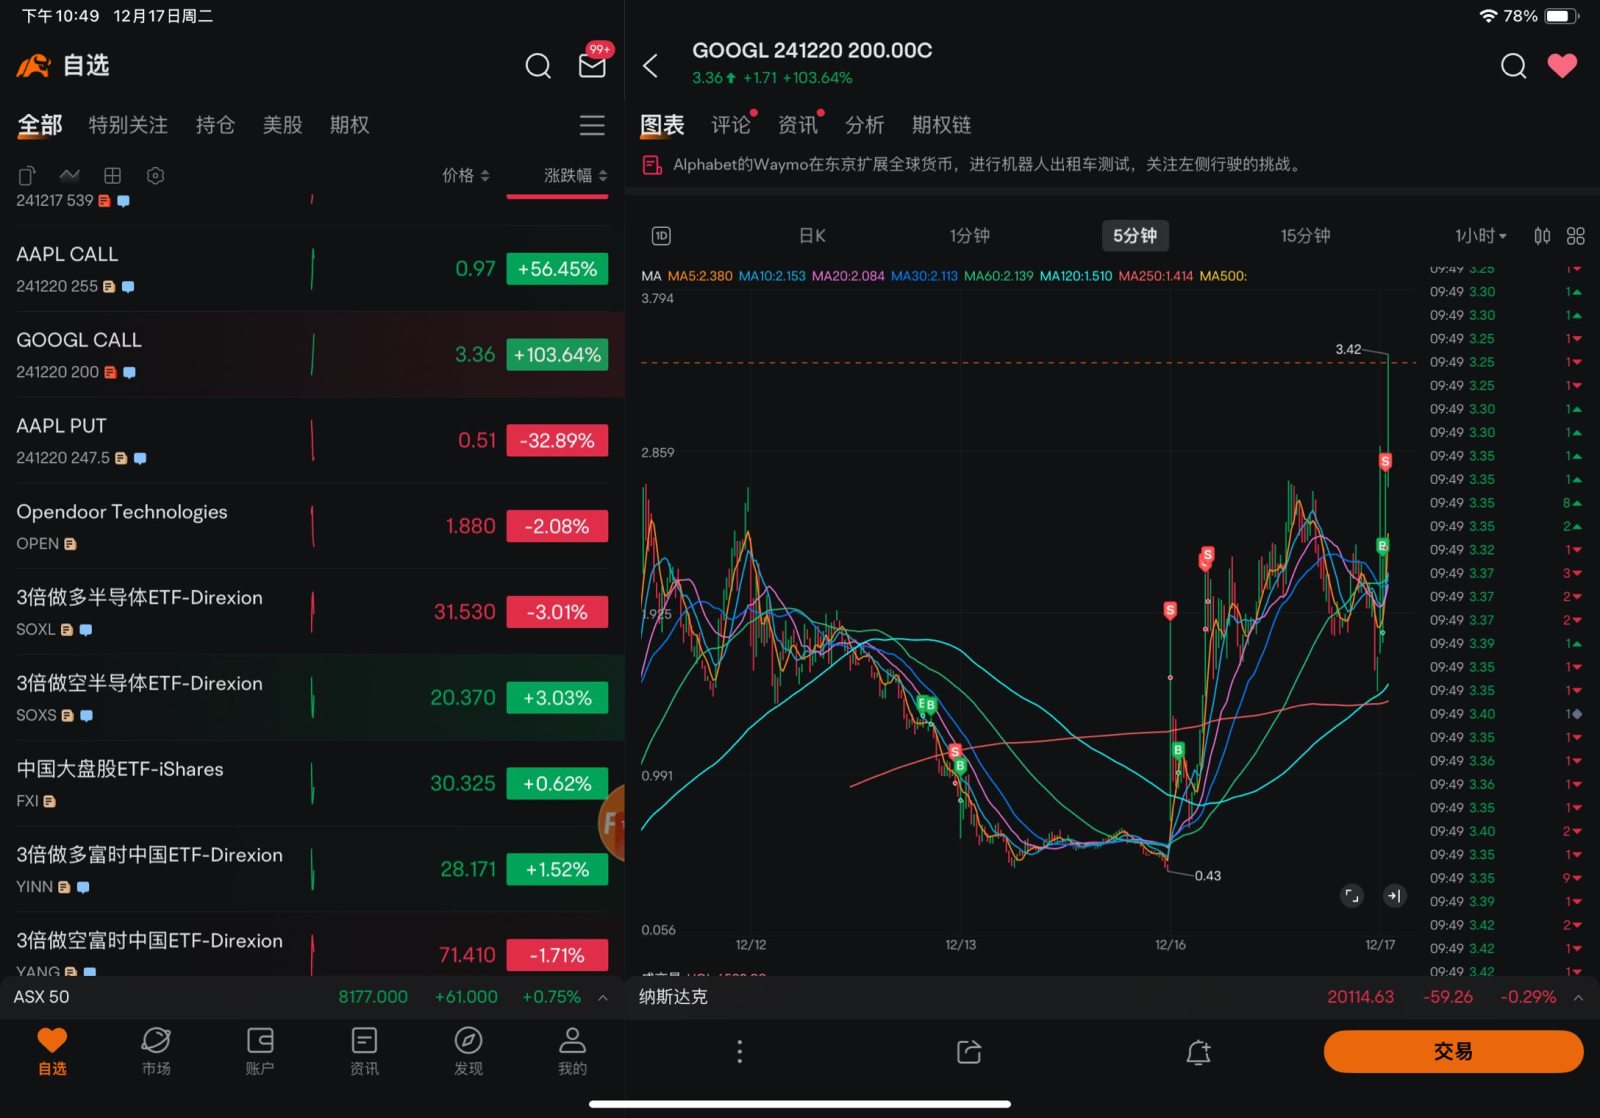Switch to 期权 options group

pyautogui.click(x=349, y=125)
